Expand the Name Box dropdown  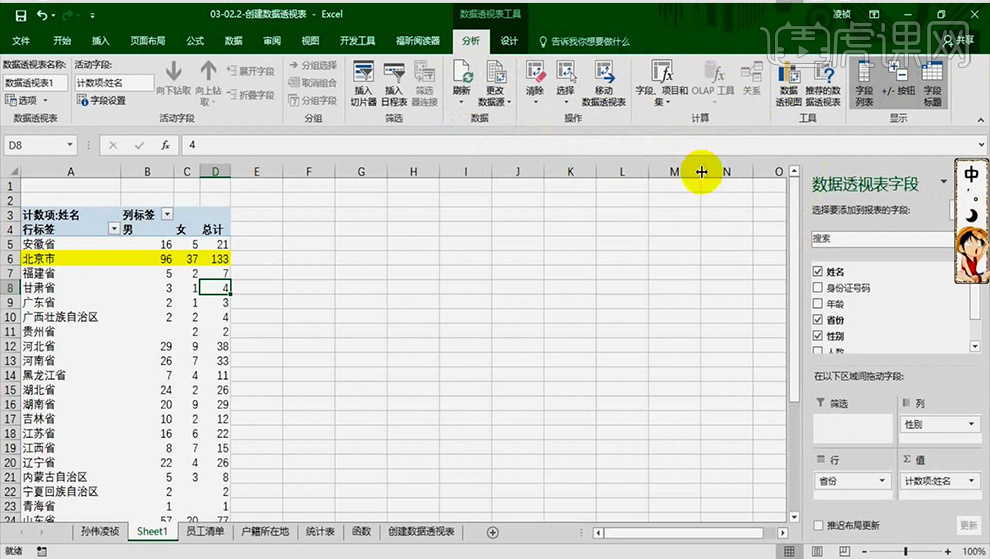pos(69,145)
